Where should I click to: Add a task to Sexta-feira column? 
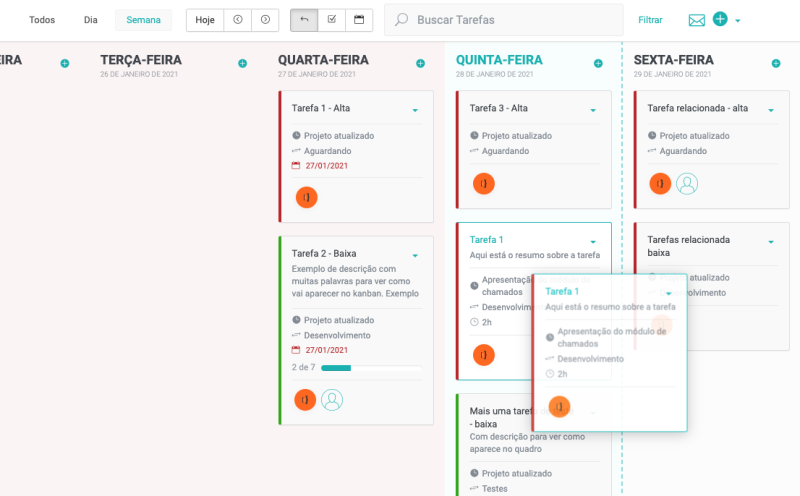(776, 63)
